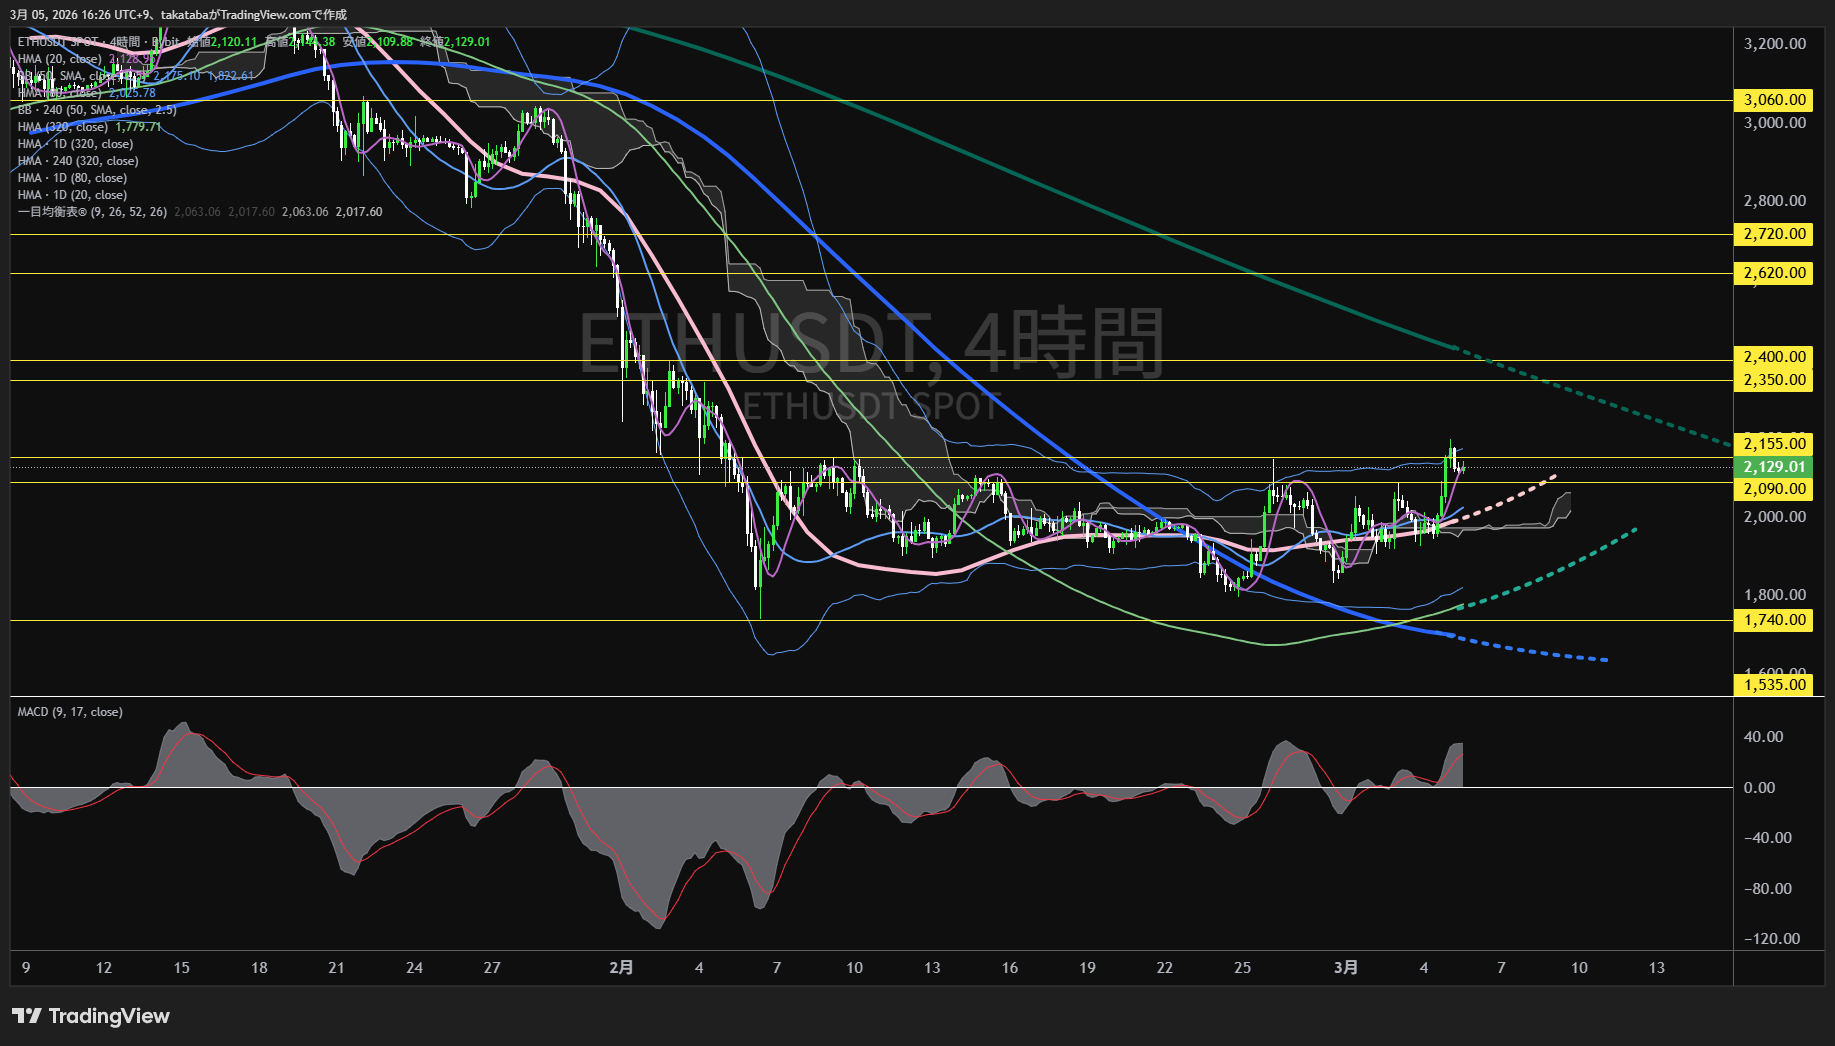Click the green current price label 2,129.01

point(1774,467)
